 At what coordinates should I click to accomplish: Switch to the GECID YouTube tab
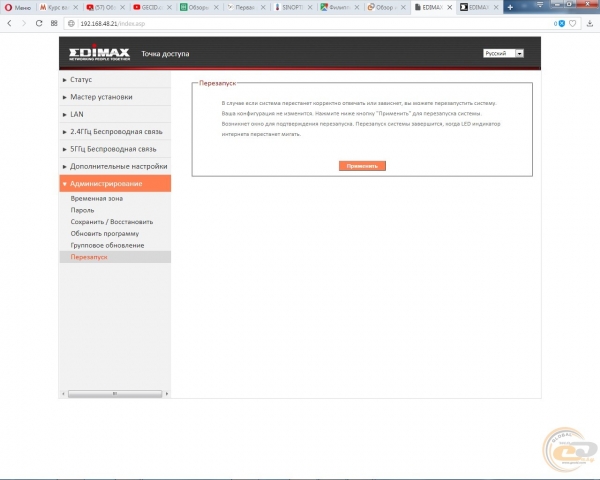(x=152, y=7)
